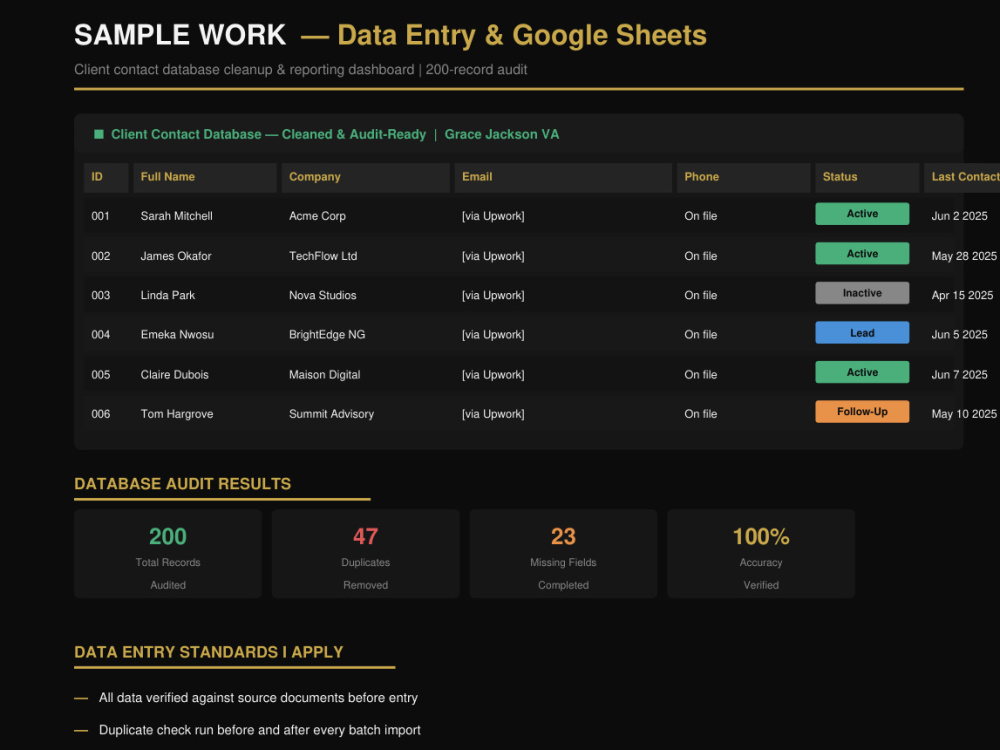The height and width of the screenshot is (750, 1000).
Task: Click the phone cell for James Okafor
Action: (700, 256)
